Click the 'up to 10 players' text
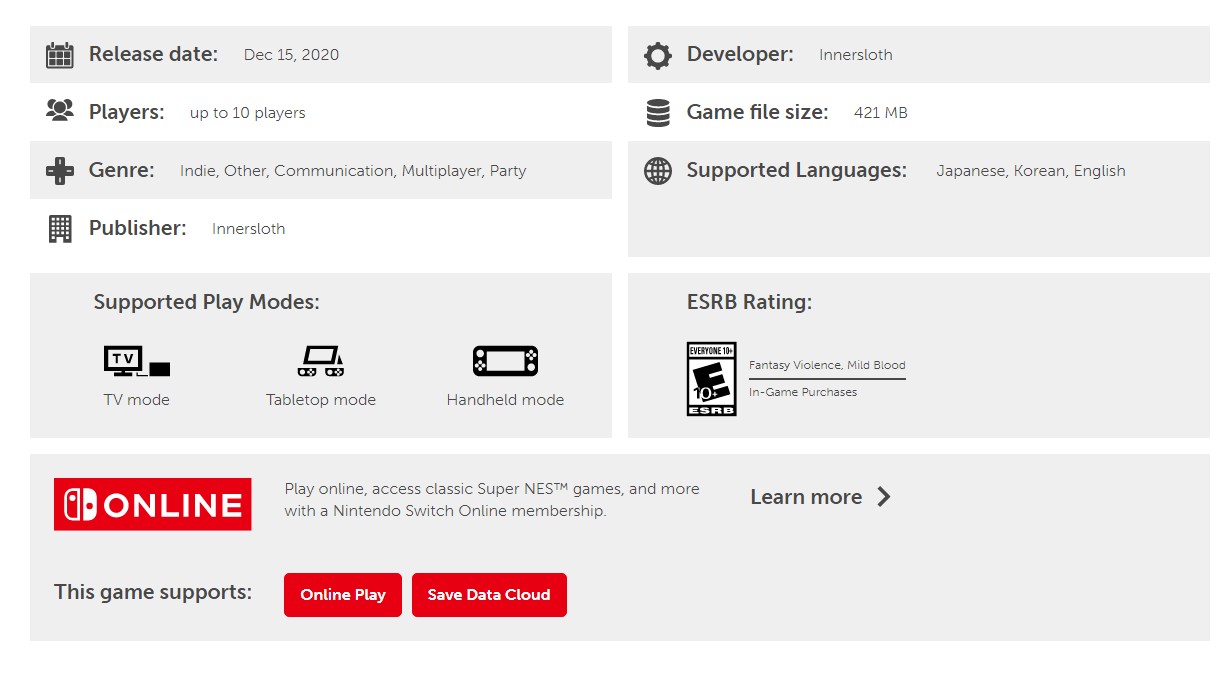 248,113
